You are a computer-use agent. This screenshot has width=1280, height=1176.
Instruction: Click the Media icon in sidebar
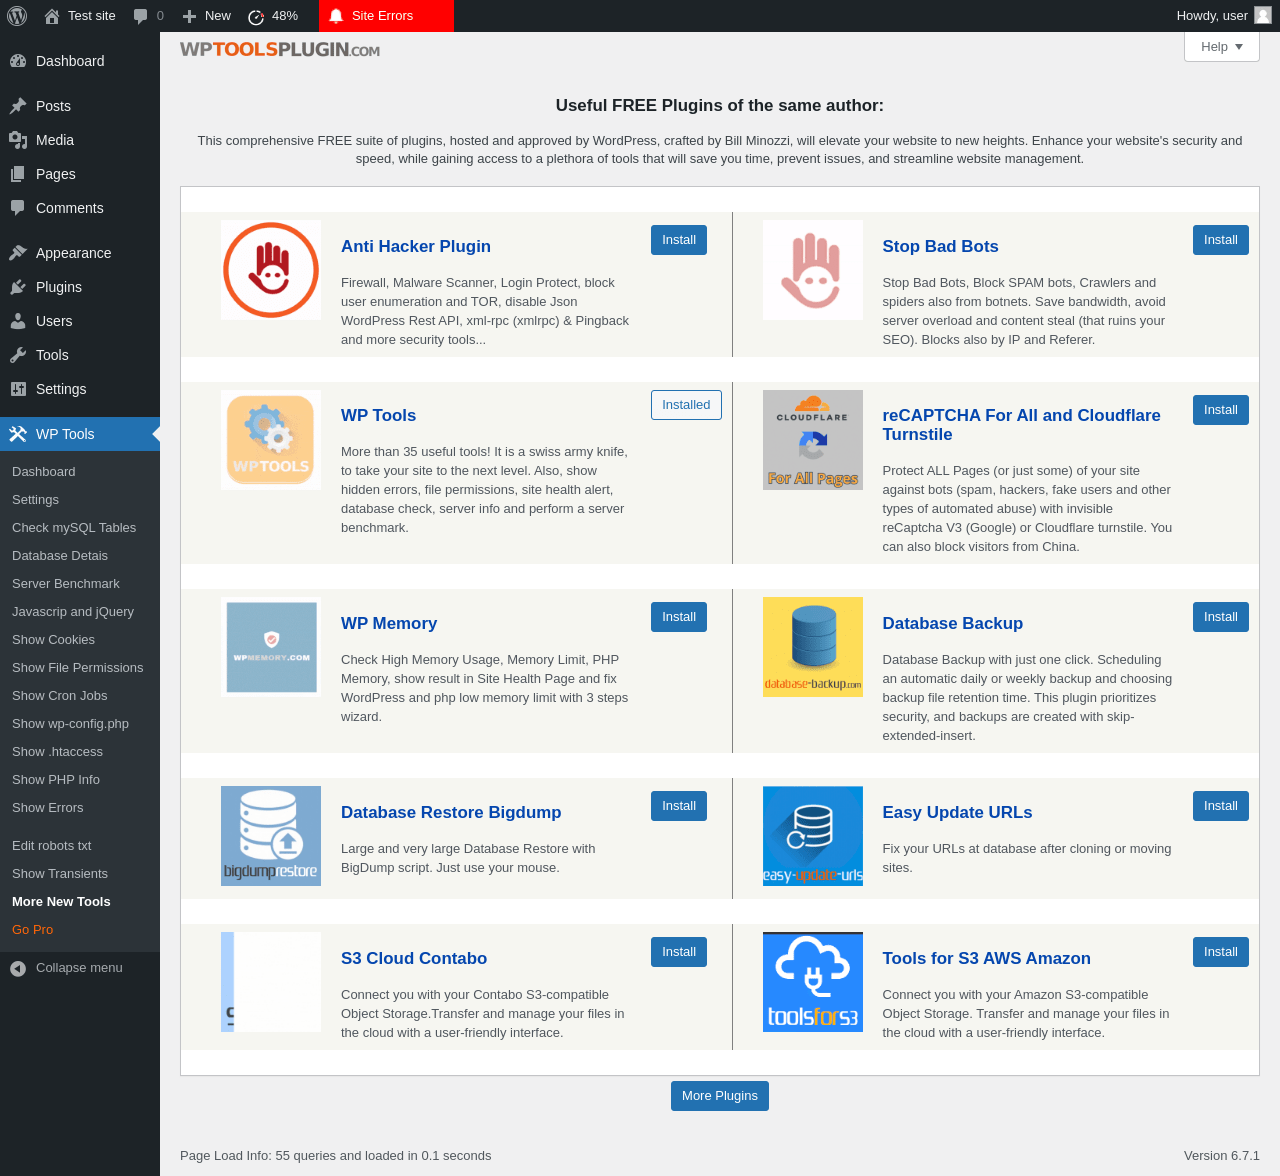click(18, 140)
